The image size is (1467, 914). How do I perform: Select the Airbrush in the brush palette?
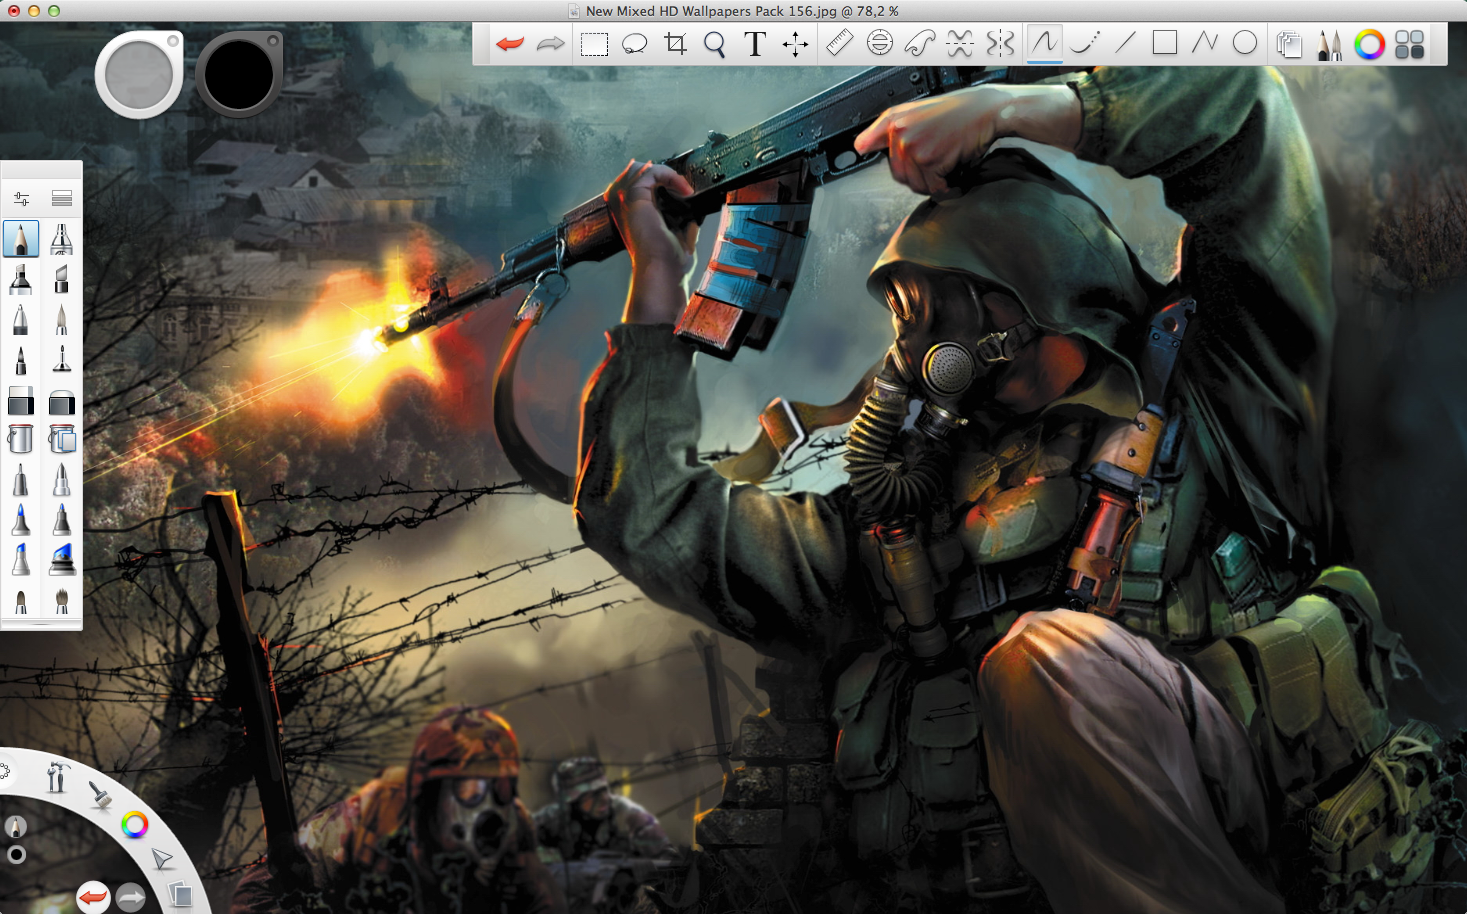coord(62,239)
